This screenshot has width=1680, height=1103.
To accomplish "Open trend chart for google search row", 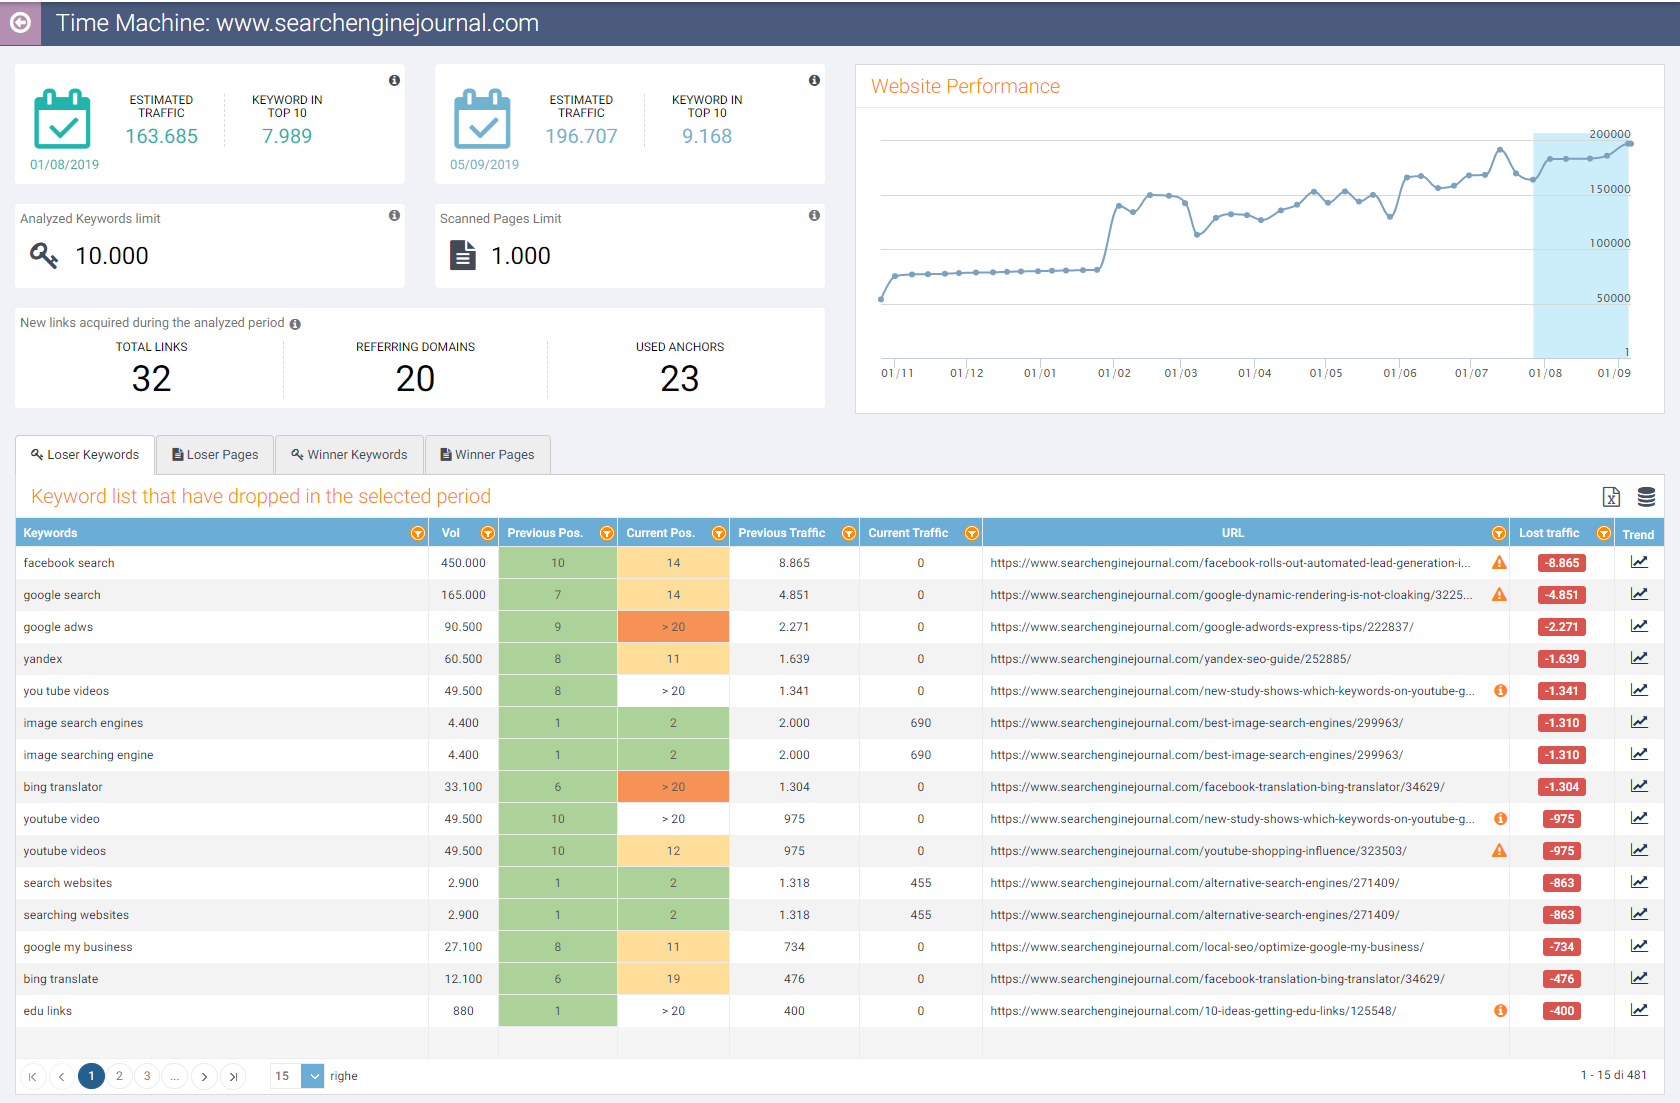I will 1639,594.
